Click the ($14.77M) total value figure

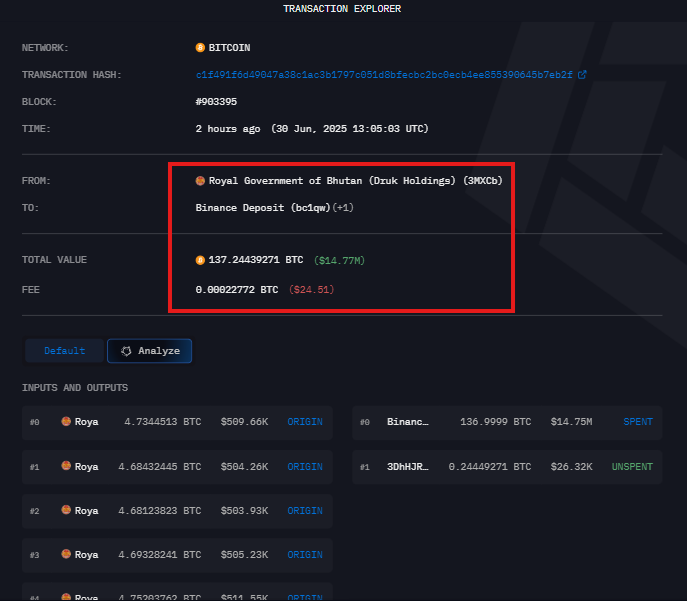340,261
